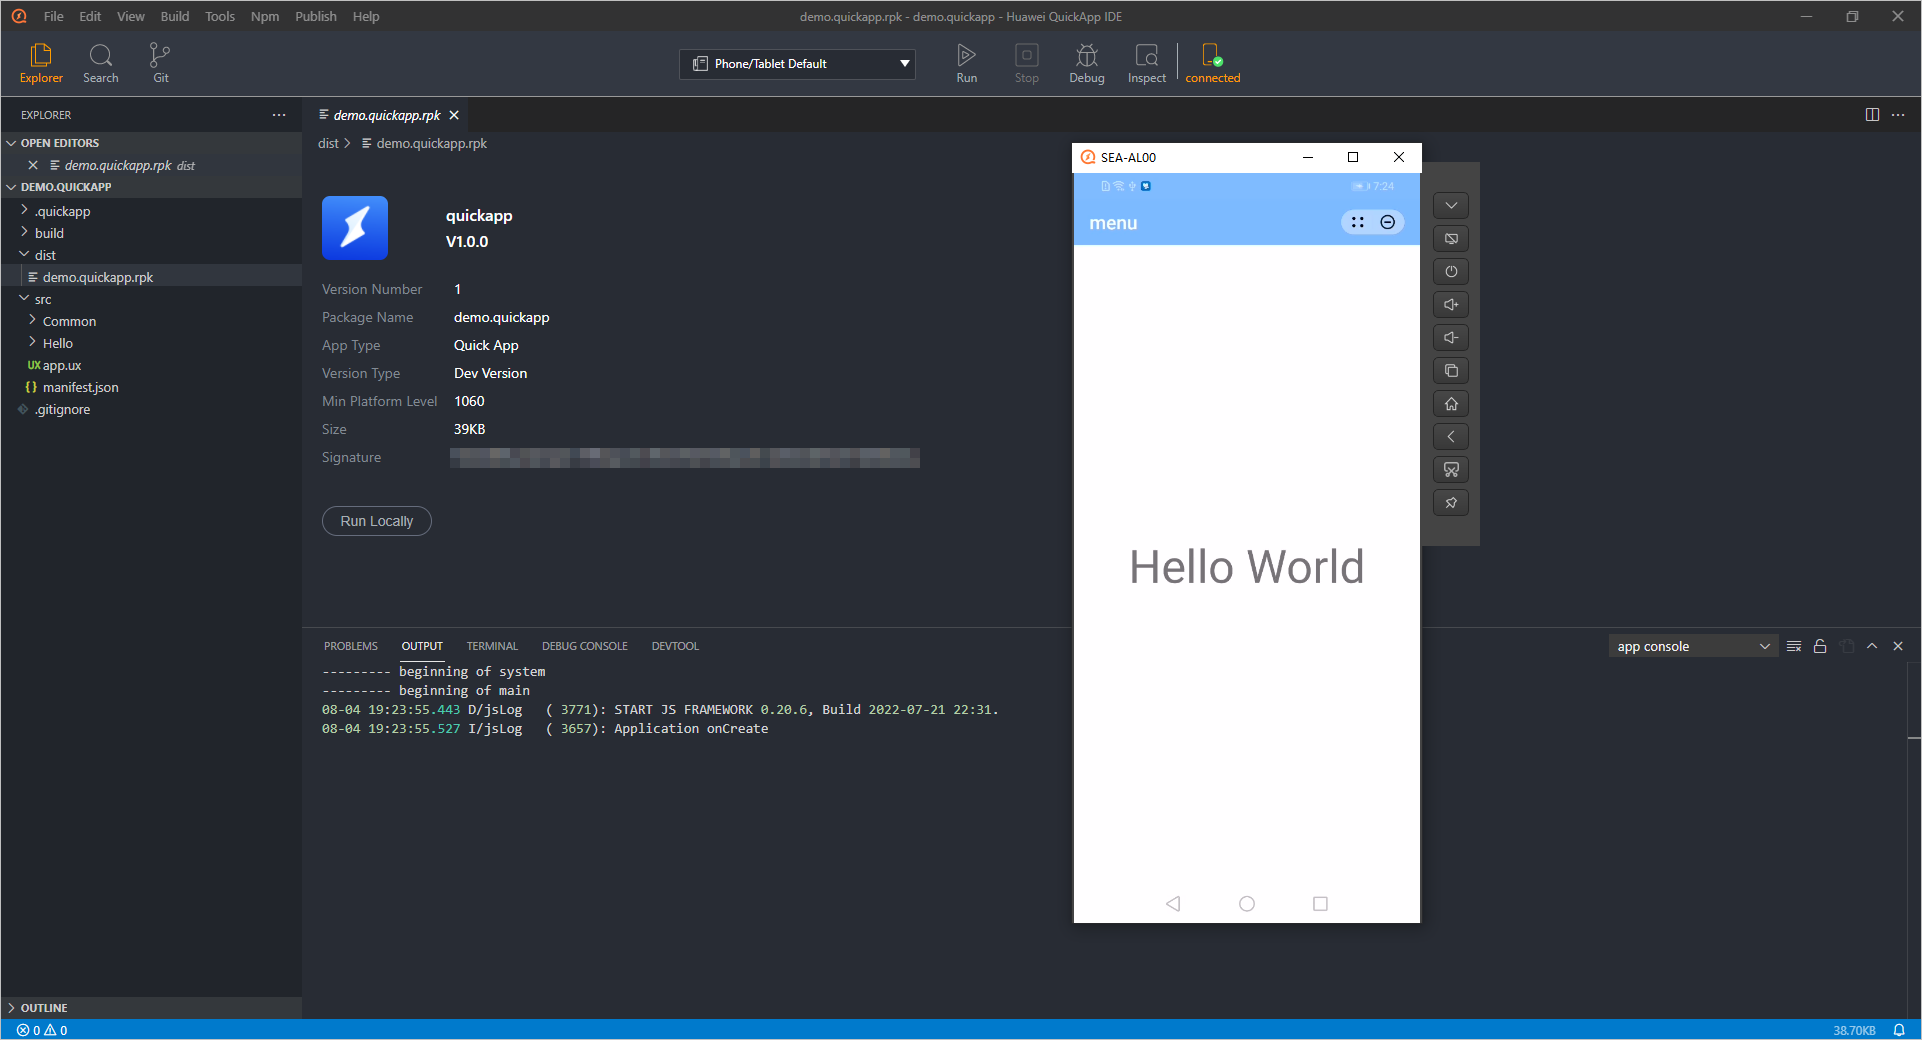
Task: Open the Npm menu
Action: 265,16
